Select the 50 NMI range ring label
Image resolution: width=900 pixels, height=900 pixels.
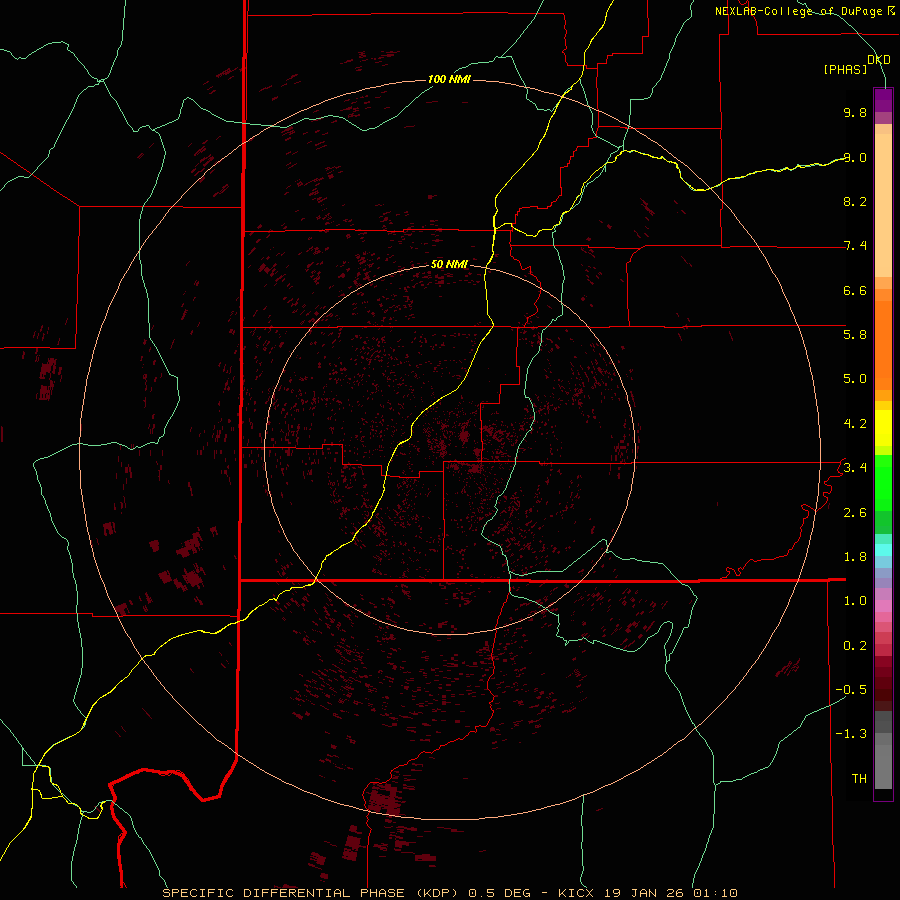(x=449, y=264)
